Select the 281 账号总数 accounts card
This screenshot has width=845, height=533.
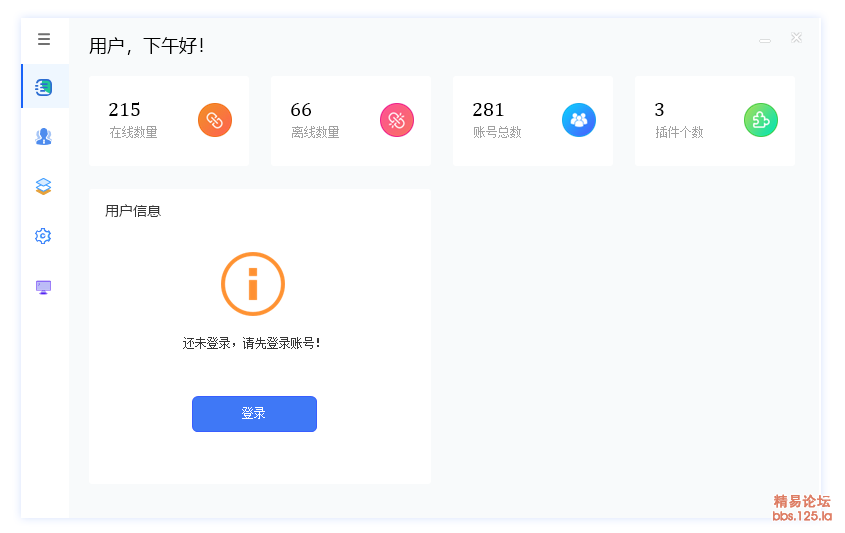click(x=533, y=121)
